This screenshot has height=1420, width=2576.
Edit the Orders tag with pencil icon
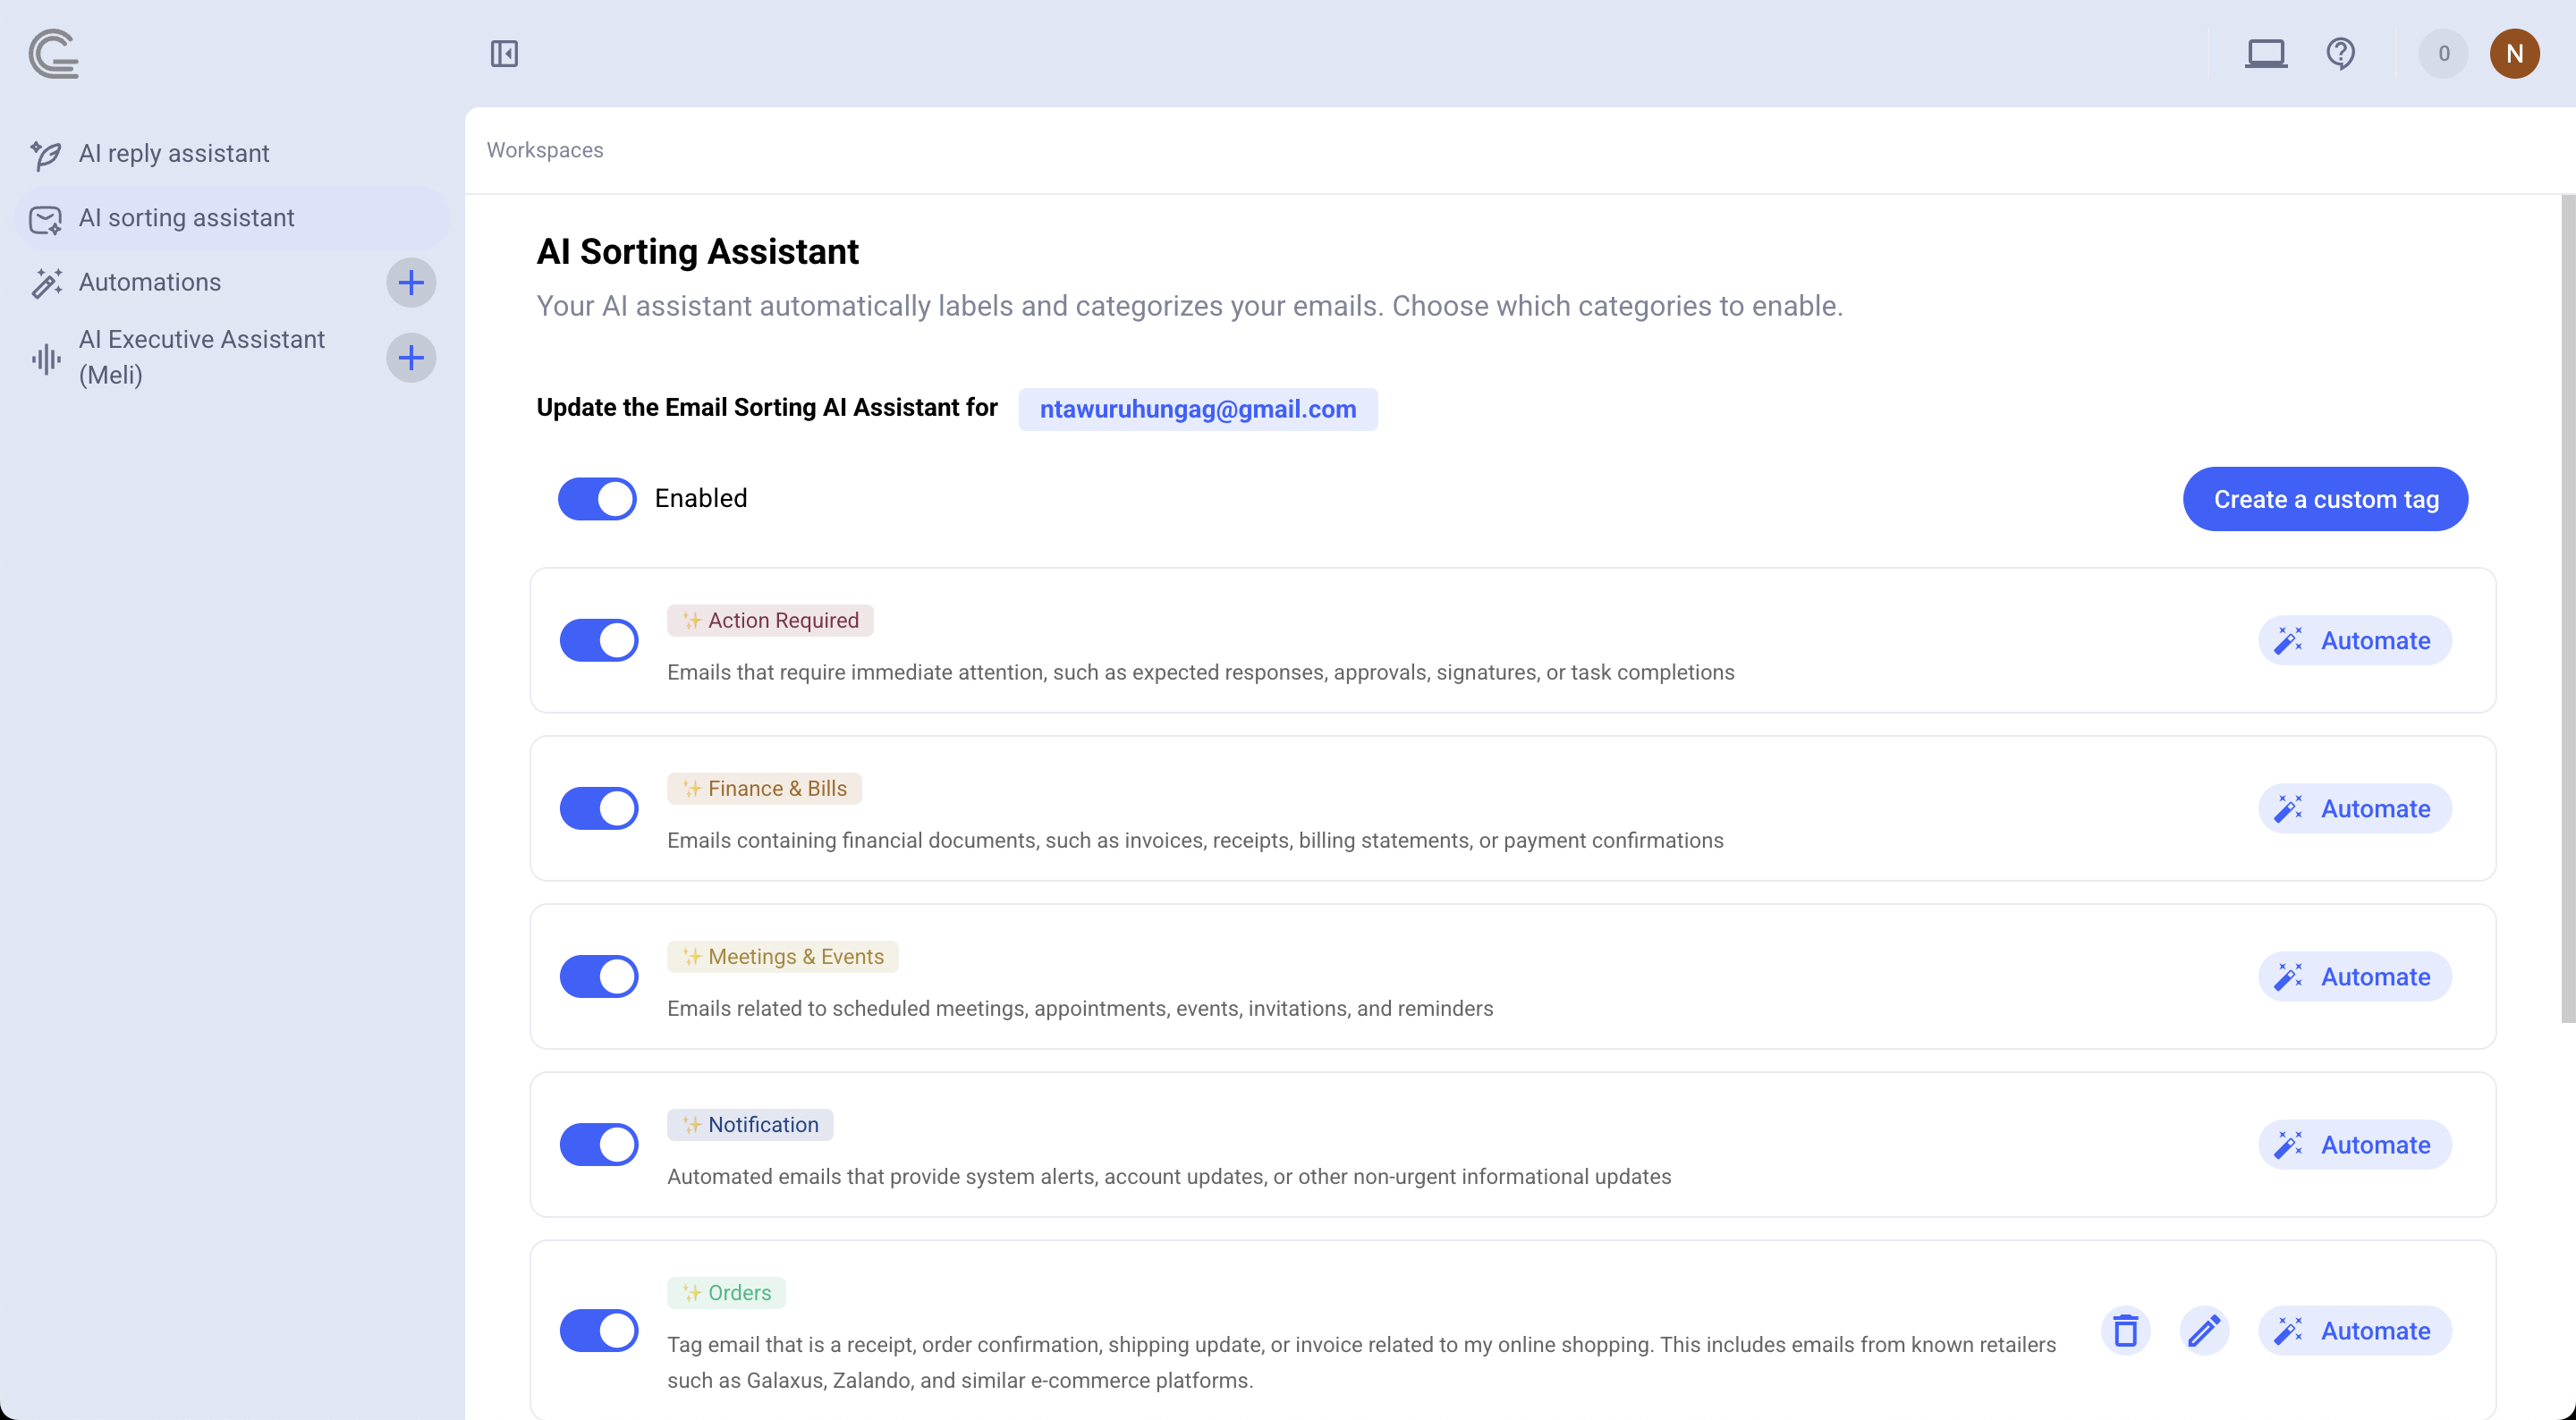(x=2203, y=1331)
